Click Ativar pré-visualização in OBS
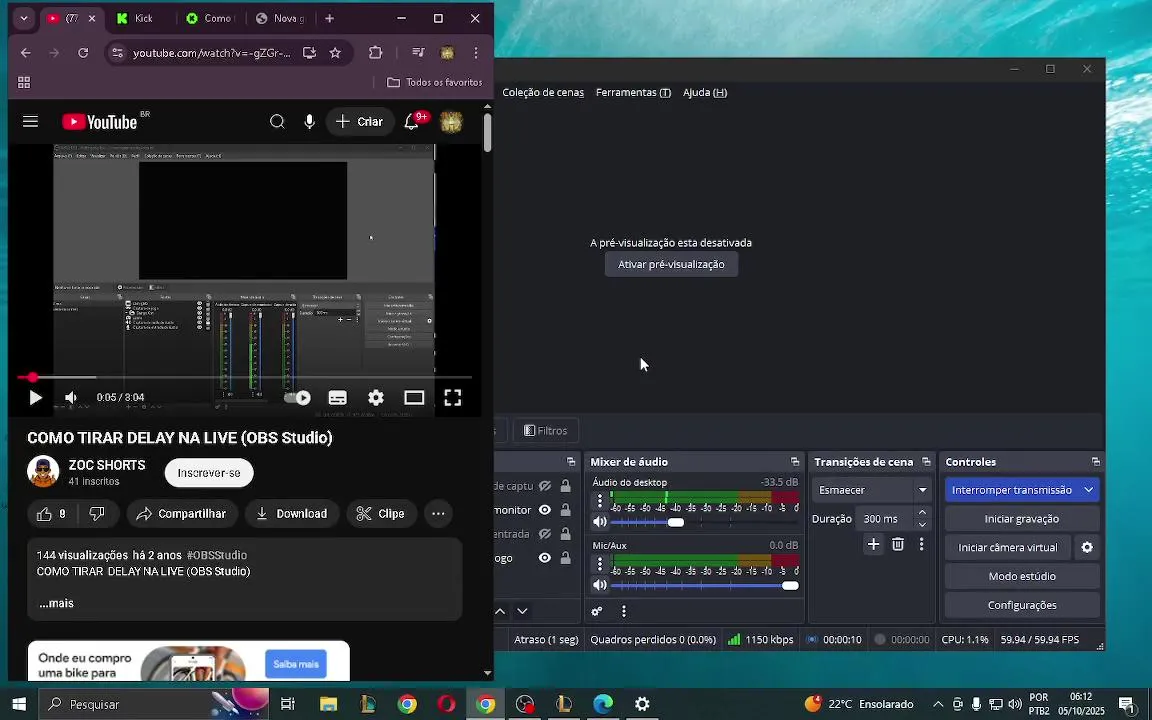This screenshot has height=720, width=1152. [x=672, y=264]
